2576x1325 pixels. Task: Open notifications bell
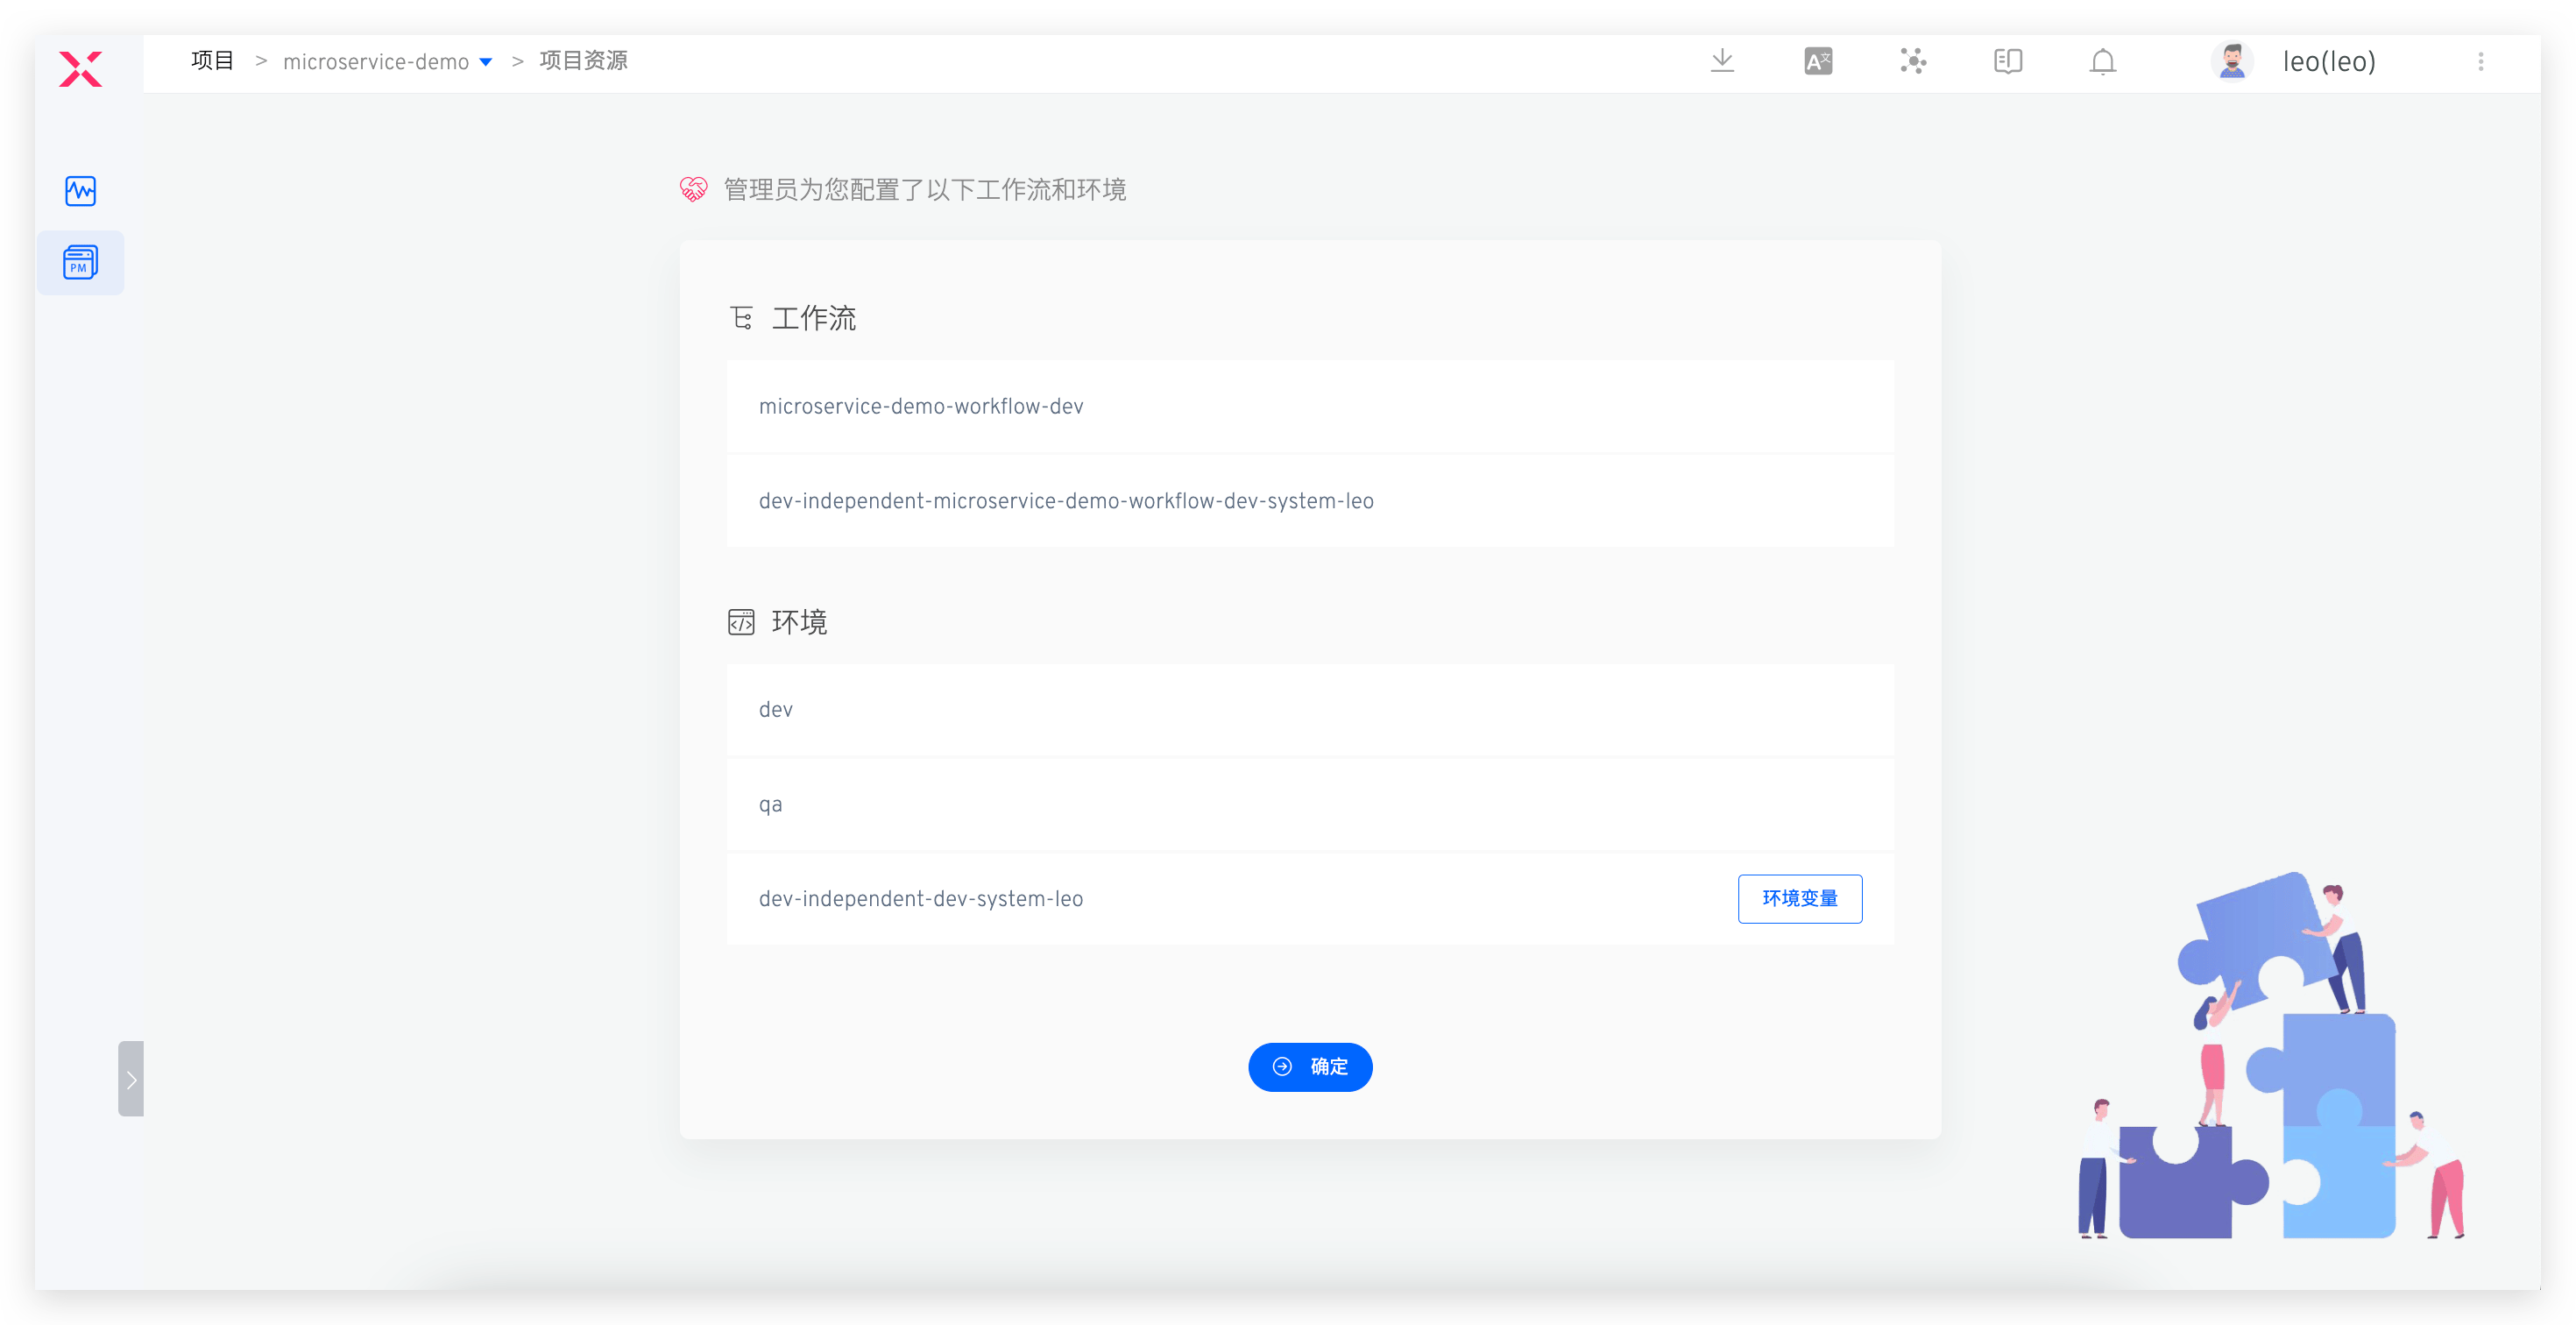tap(2103, 62)
